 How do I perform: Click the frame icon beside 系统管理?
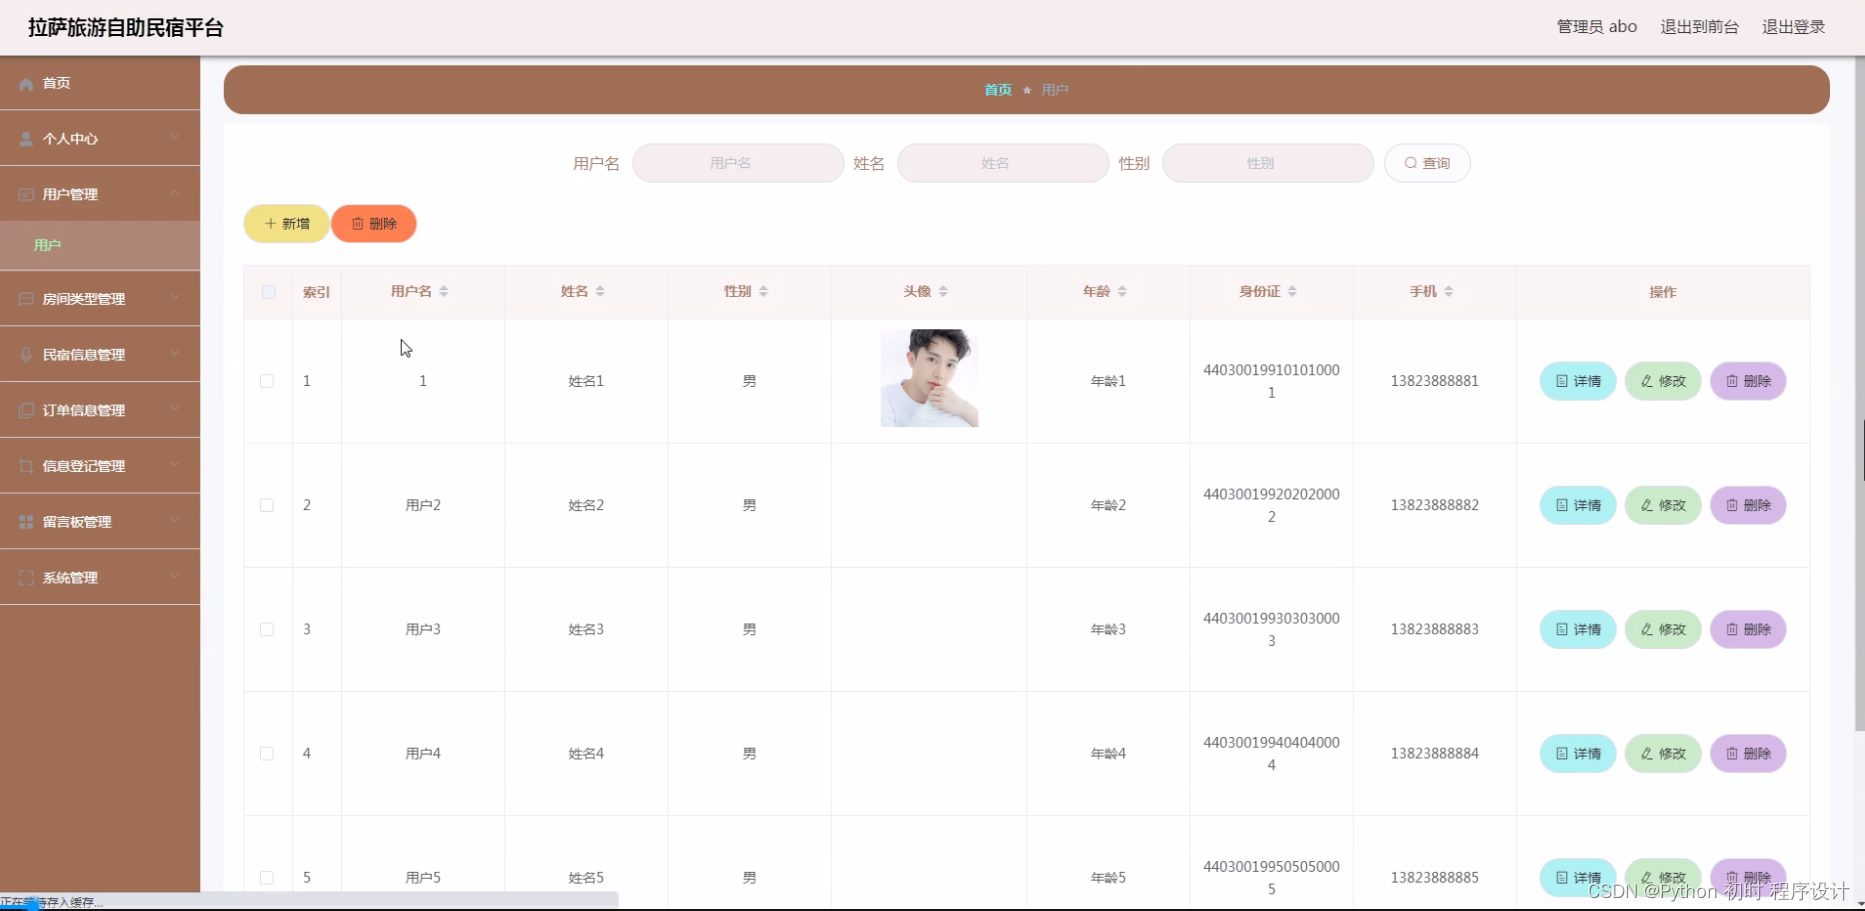pyautogui.click(x=26, y=578)
